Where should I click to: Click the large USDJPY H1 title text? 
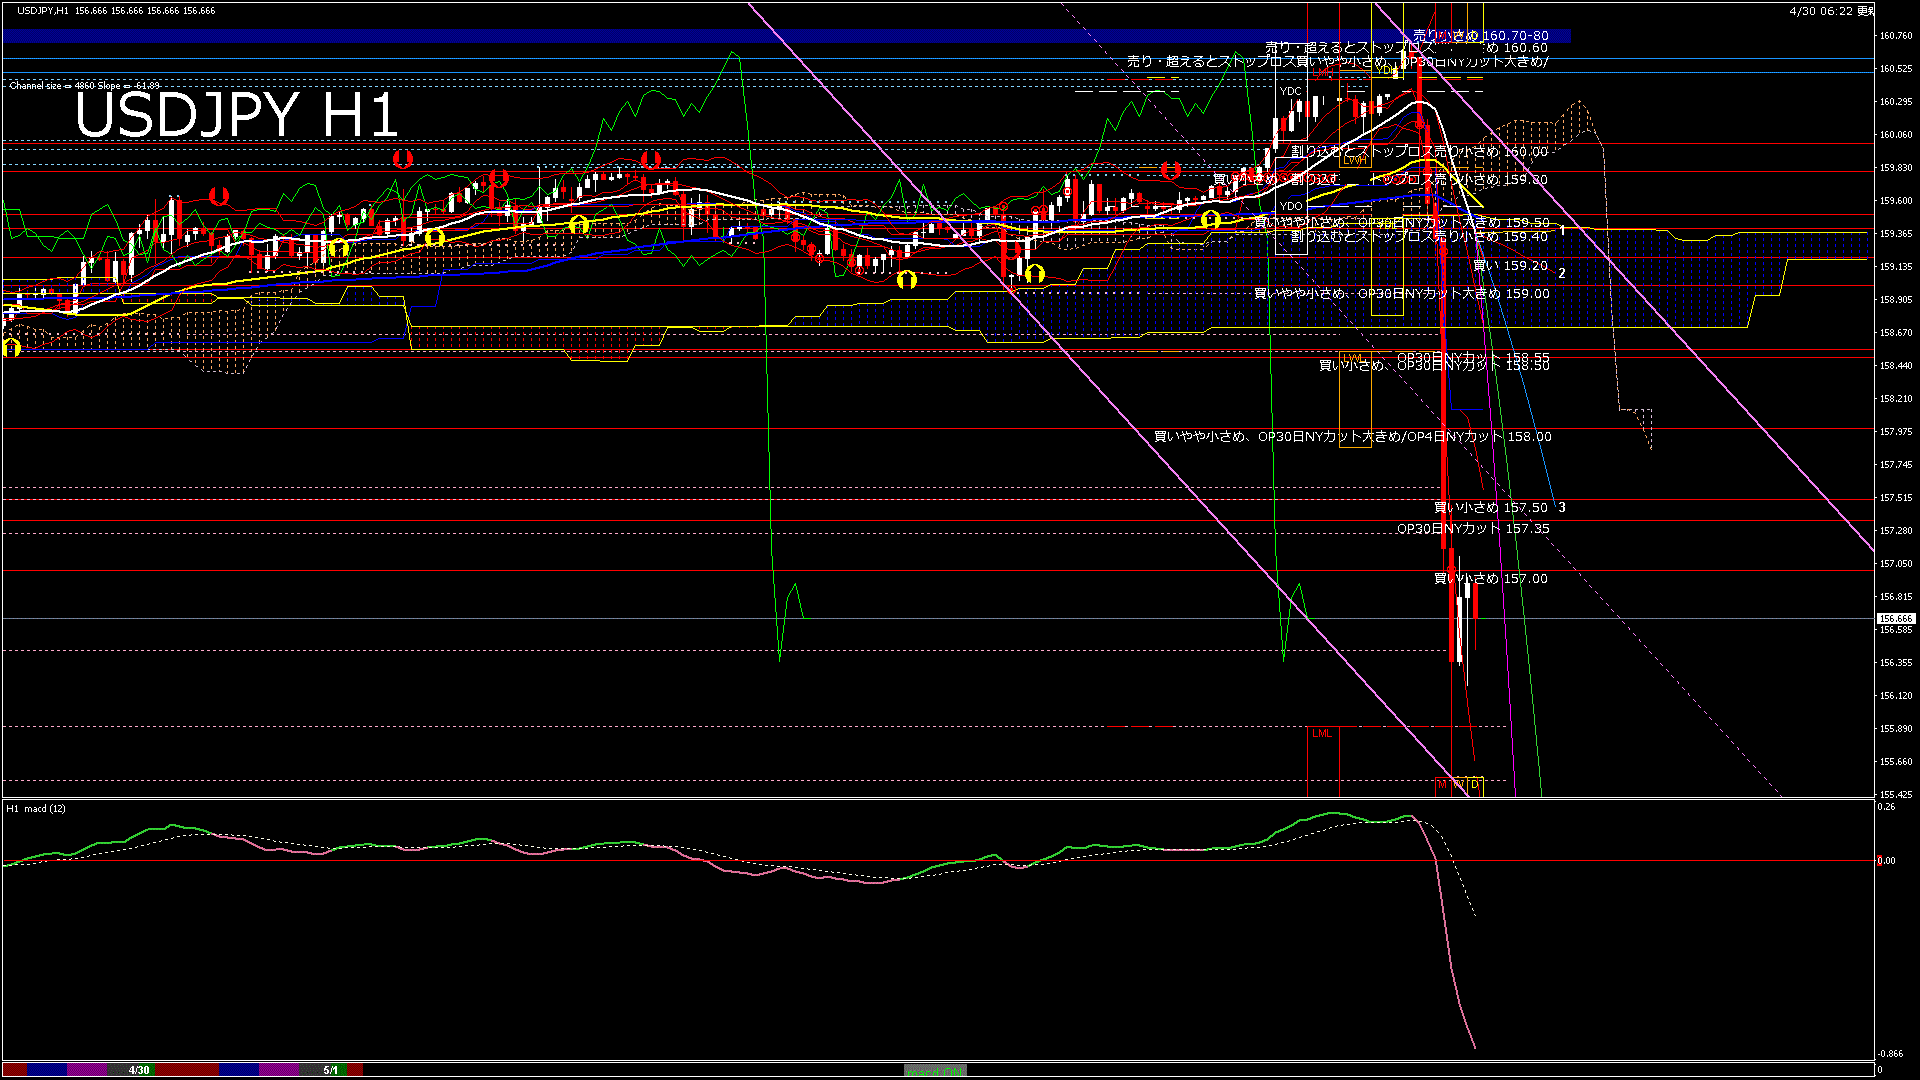(237, 116)
